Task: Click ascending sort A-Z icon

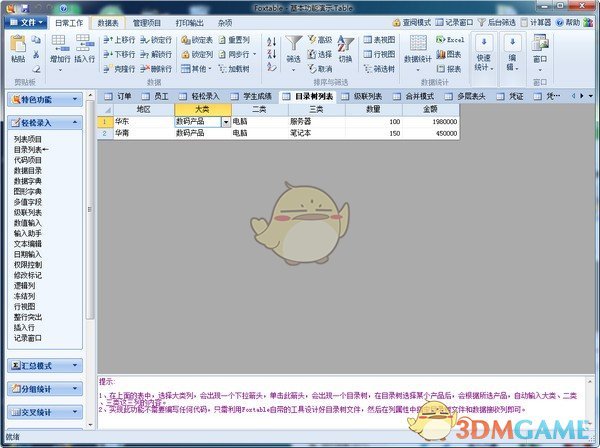Action: 272,41
